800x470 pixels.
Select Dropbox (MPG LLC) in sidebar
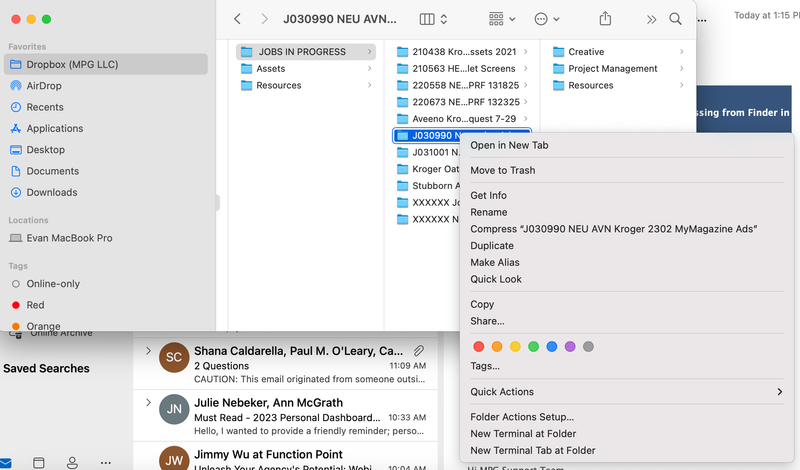[x=106, y=64]
